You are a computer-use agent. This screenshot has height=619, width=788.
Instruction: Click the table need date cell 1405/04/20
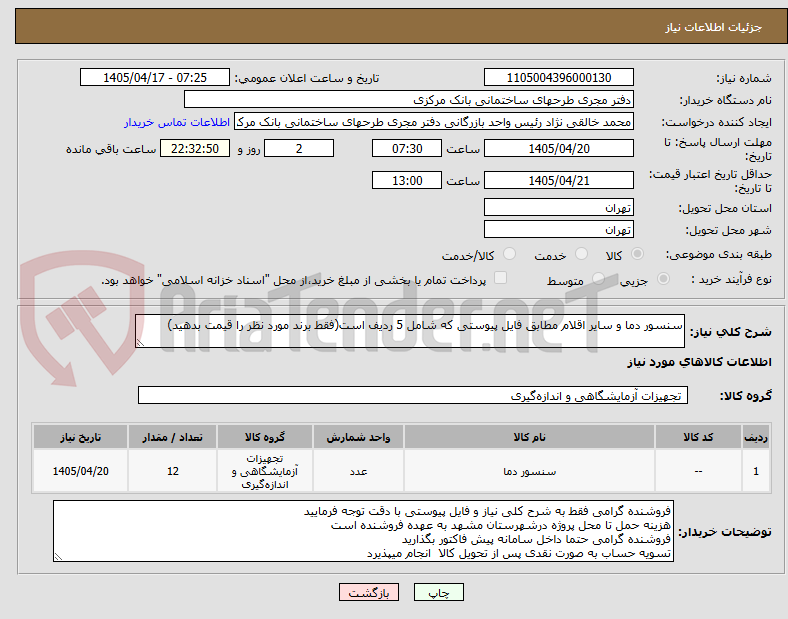[80, 471]
